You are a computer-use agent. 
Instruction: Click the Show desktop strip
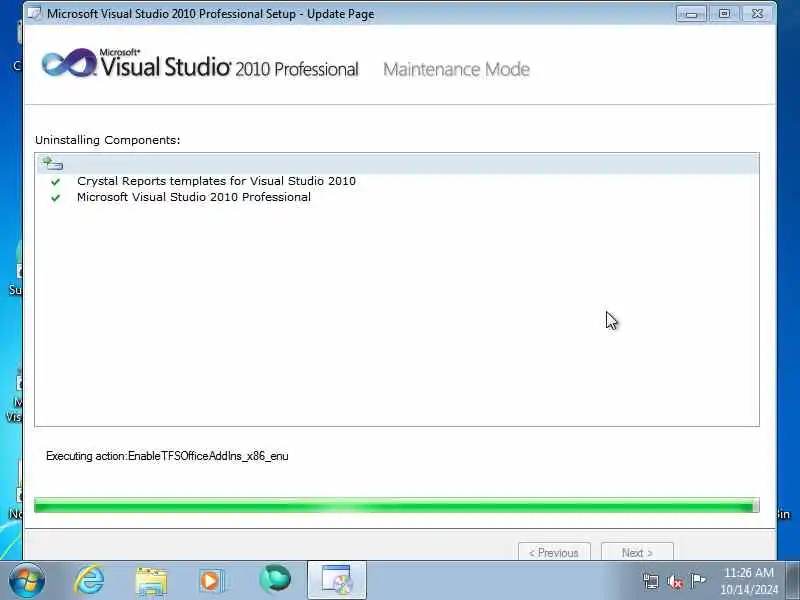pyautogui.click(x=793, y=580)
